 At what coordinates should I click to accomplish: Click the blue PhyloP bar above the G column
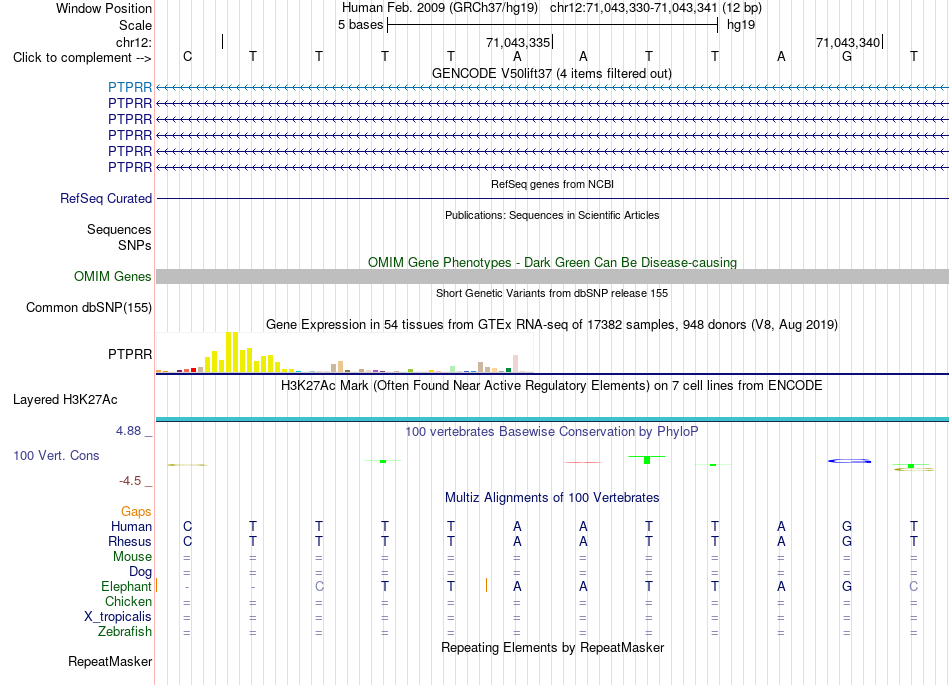(x=849, y=462)
